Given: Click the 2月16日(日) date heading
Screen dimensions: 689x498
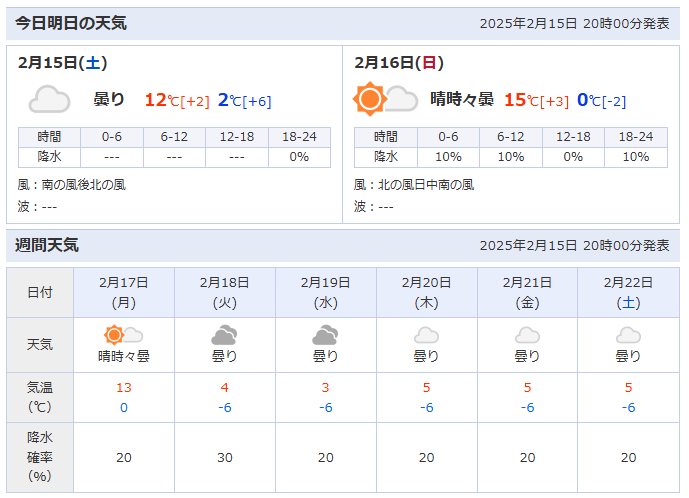Looking at the screenshot, I should point(398,62).
